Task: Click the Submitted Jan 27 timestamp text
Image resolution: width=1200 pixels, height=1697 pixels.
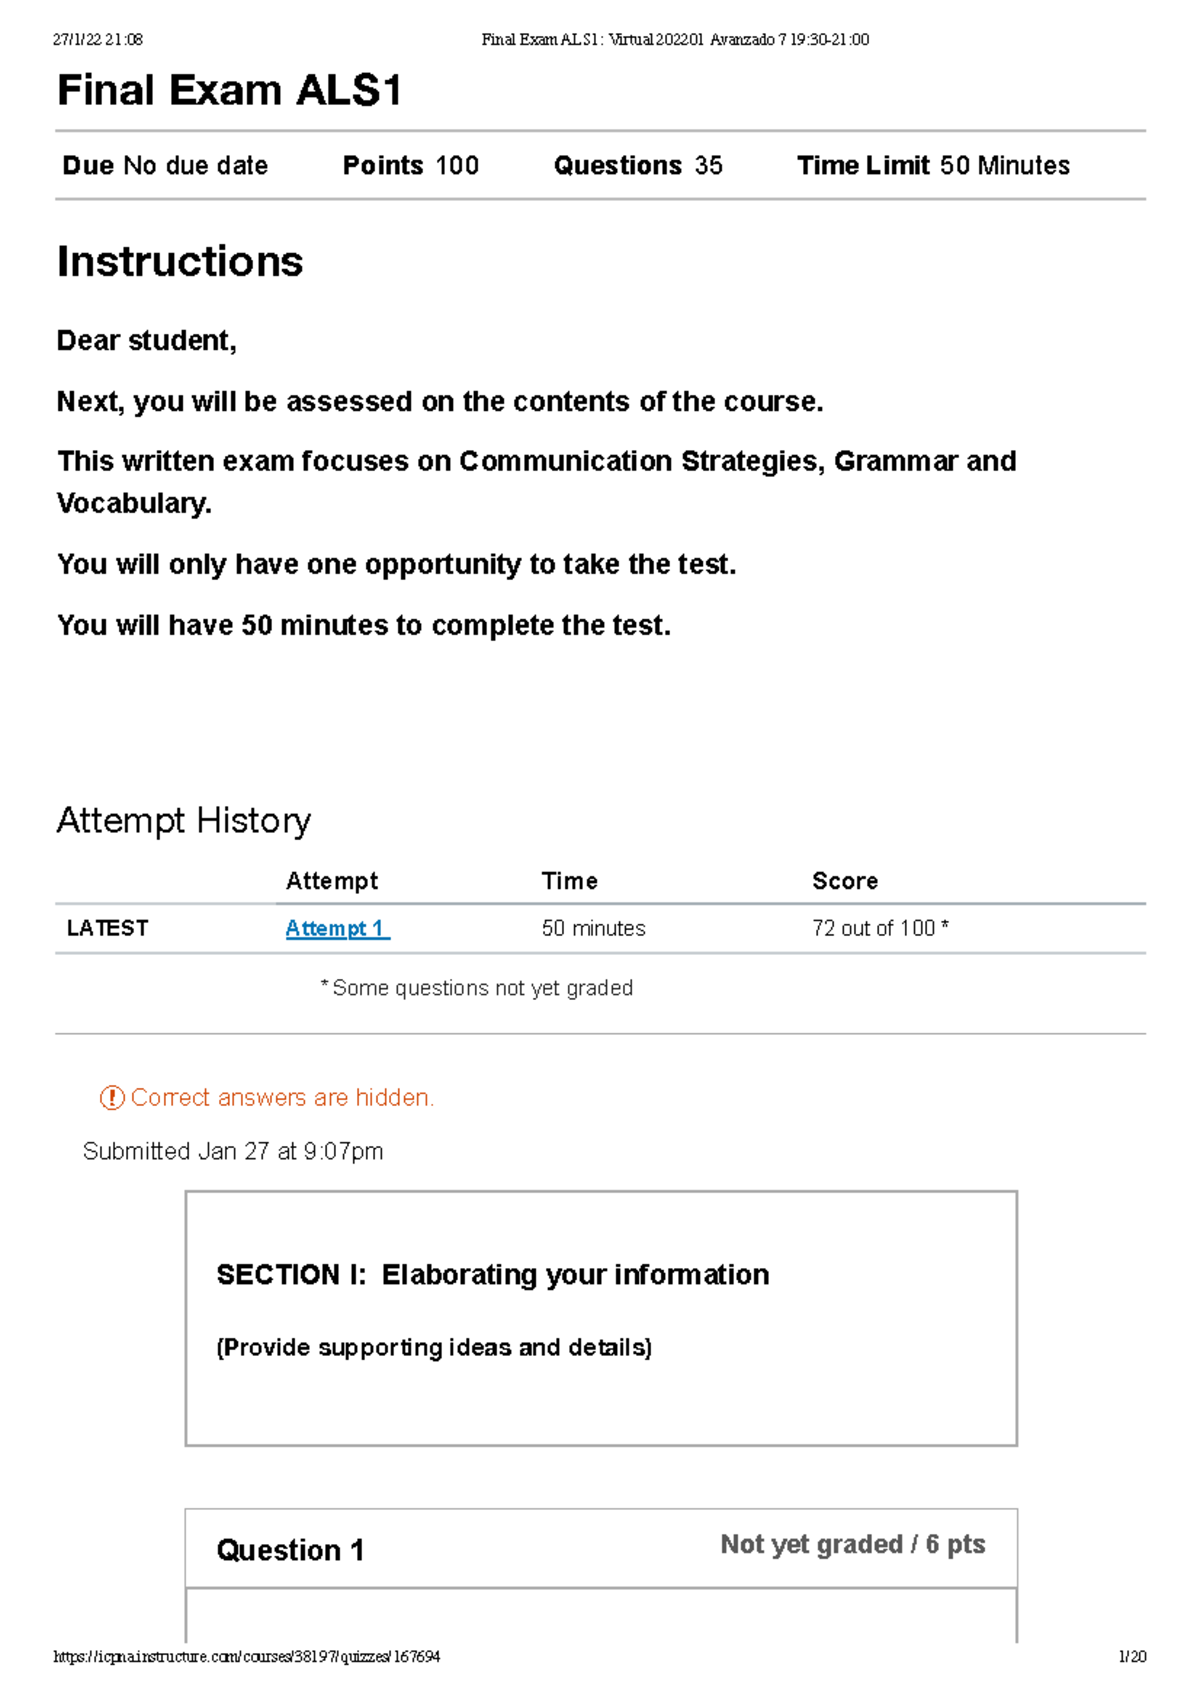Action: tap(233, 1152)
